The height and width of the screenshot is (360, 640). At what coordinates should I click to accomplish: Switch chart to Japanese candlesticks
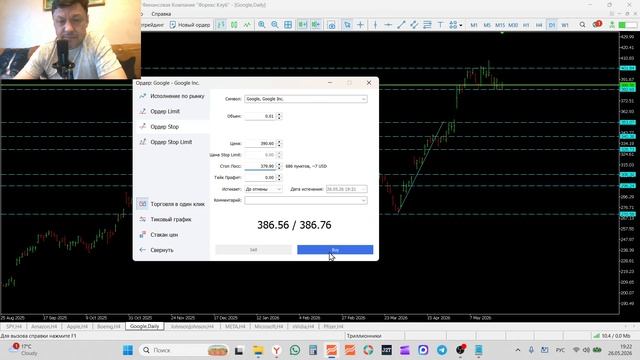tap(234, 25)
